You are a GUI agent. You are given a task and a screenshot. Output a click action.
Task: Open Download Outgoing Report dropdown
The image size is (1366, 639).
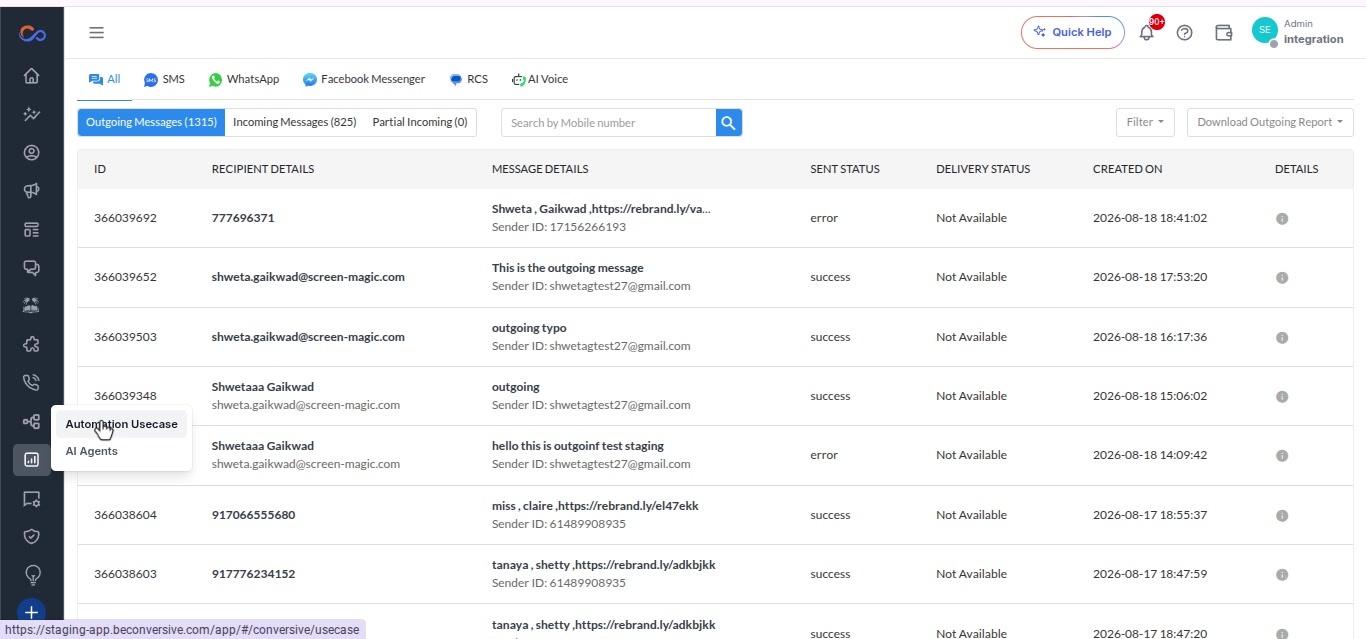1270,122
